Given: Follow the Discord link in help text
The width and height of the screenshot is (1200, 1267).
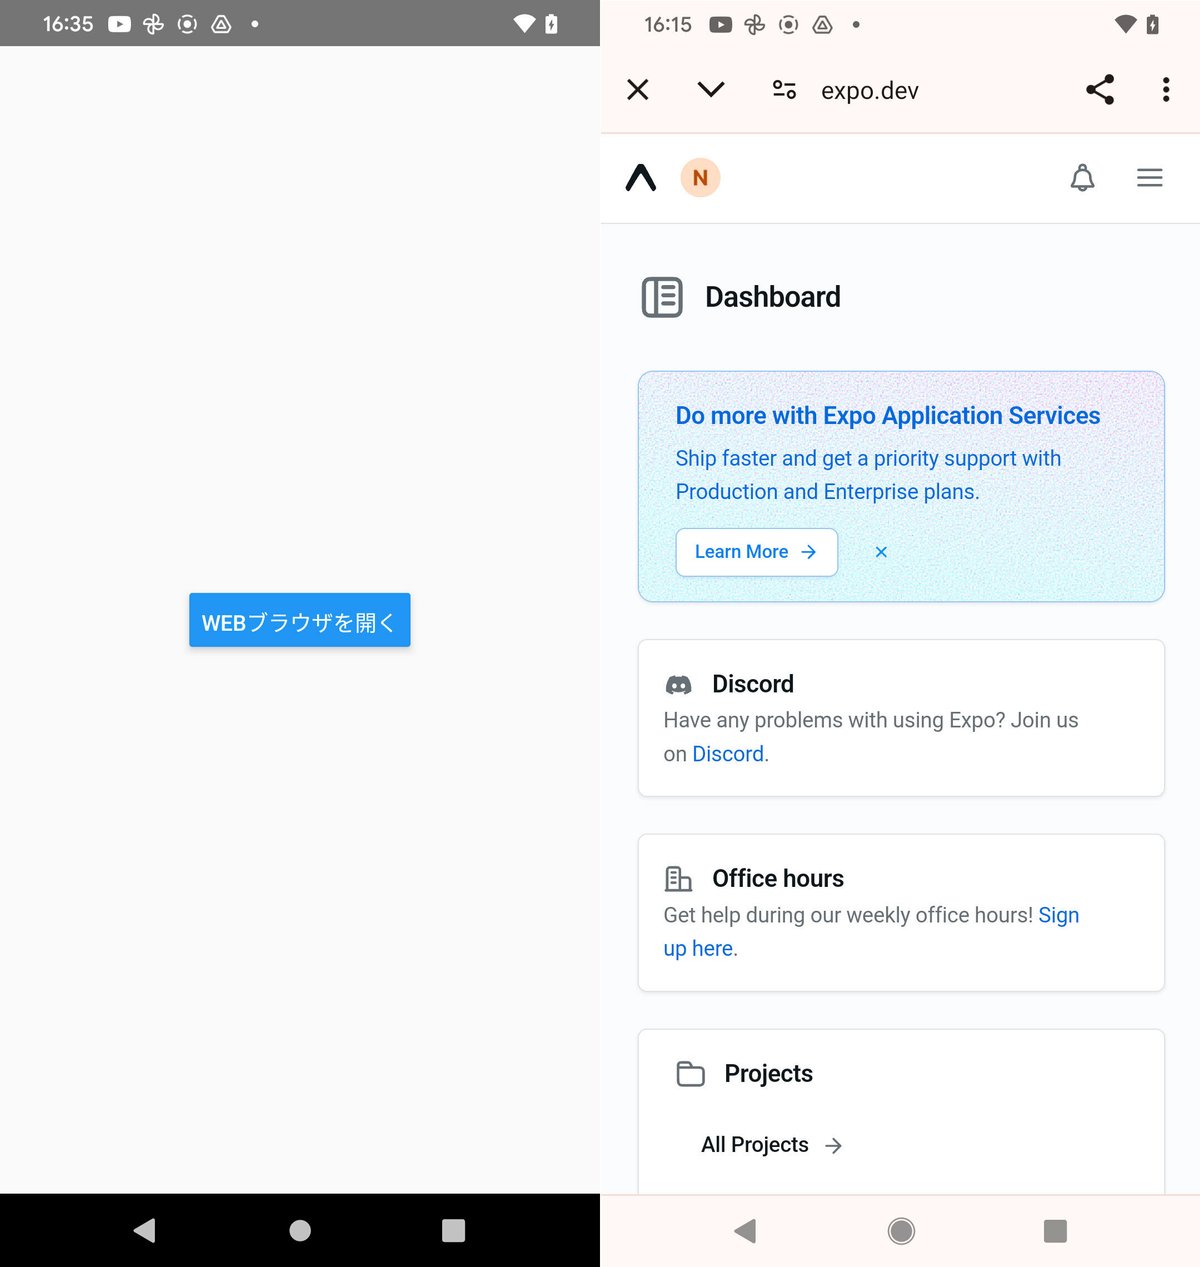Looking at the screenshot, I should click(729, 754).
